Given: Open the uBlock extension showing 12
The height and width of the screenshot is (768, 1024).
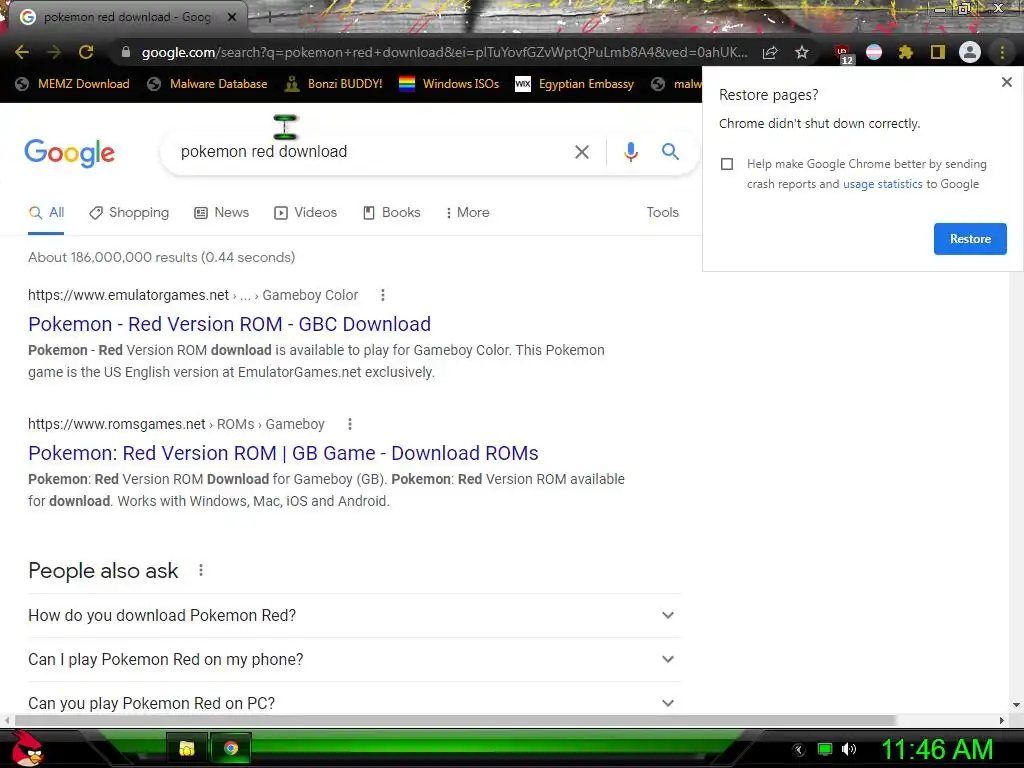Looking at the screenshot, I should point(843,54).
